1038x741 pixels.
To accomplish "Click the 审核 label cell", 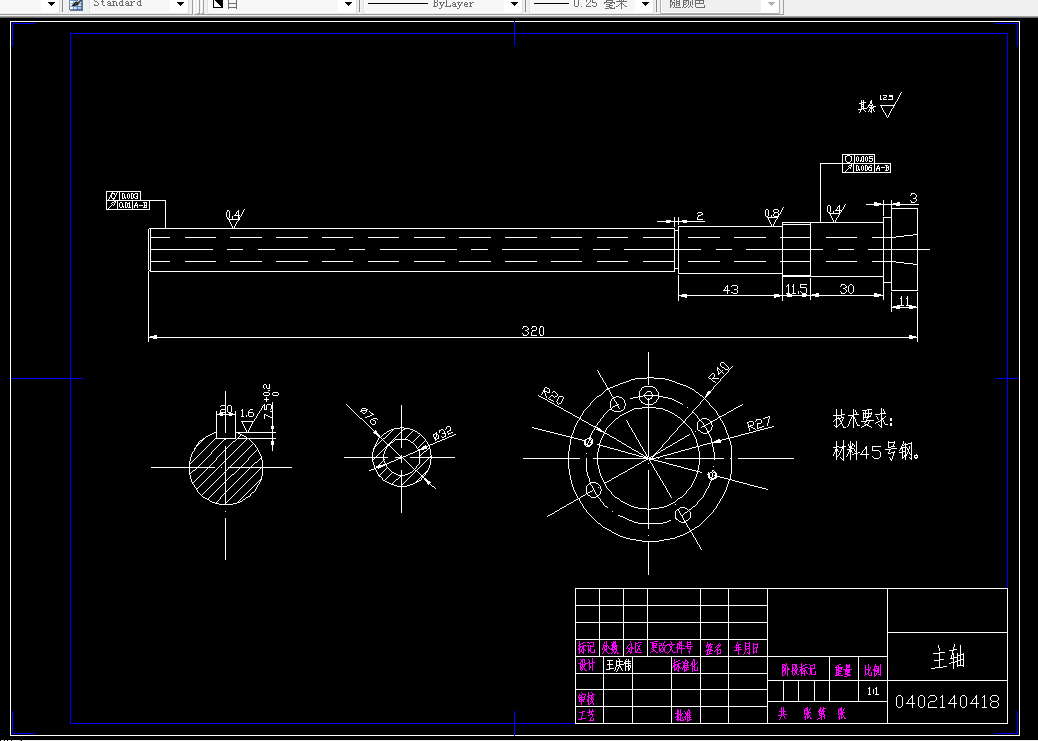I will click(x=587, y=699).
